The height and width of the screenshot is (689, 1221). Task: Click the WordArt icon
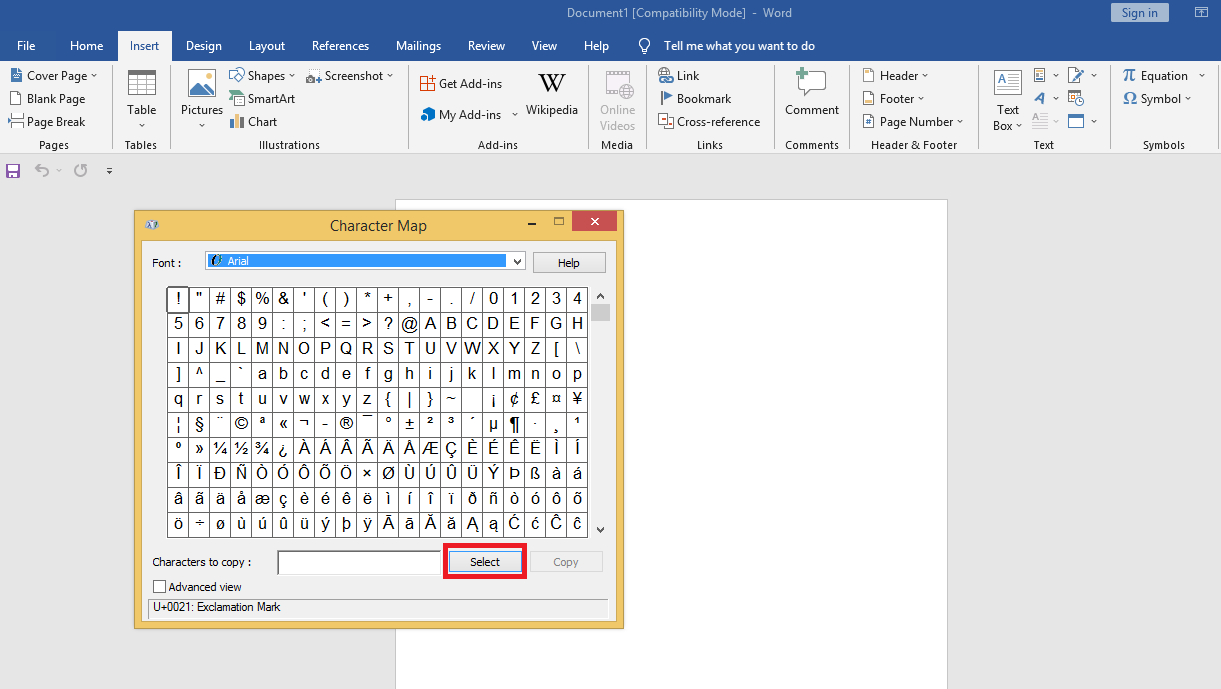pyautogui.click(x=1041, y=99)
